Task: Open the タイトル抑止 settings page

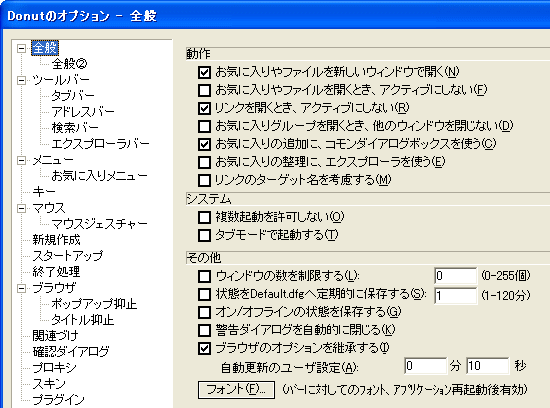Action: click(x=82, y=320)
